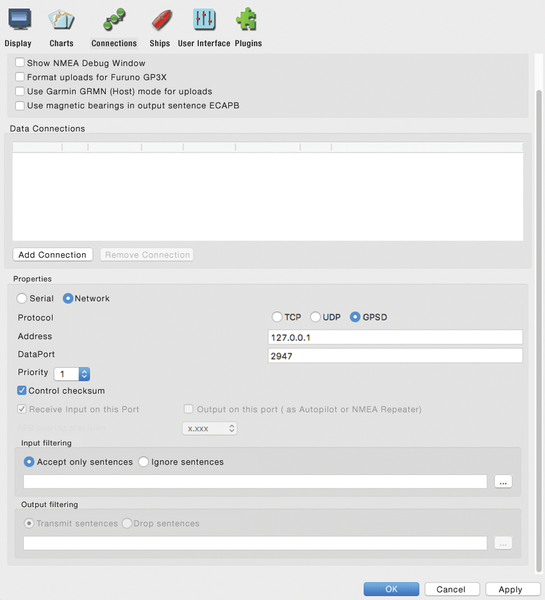Enable Show NMEA Debug Window checkbox

[x=20, y=62]
